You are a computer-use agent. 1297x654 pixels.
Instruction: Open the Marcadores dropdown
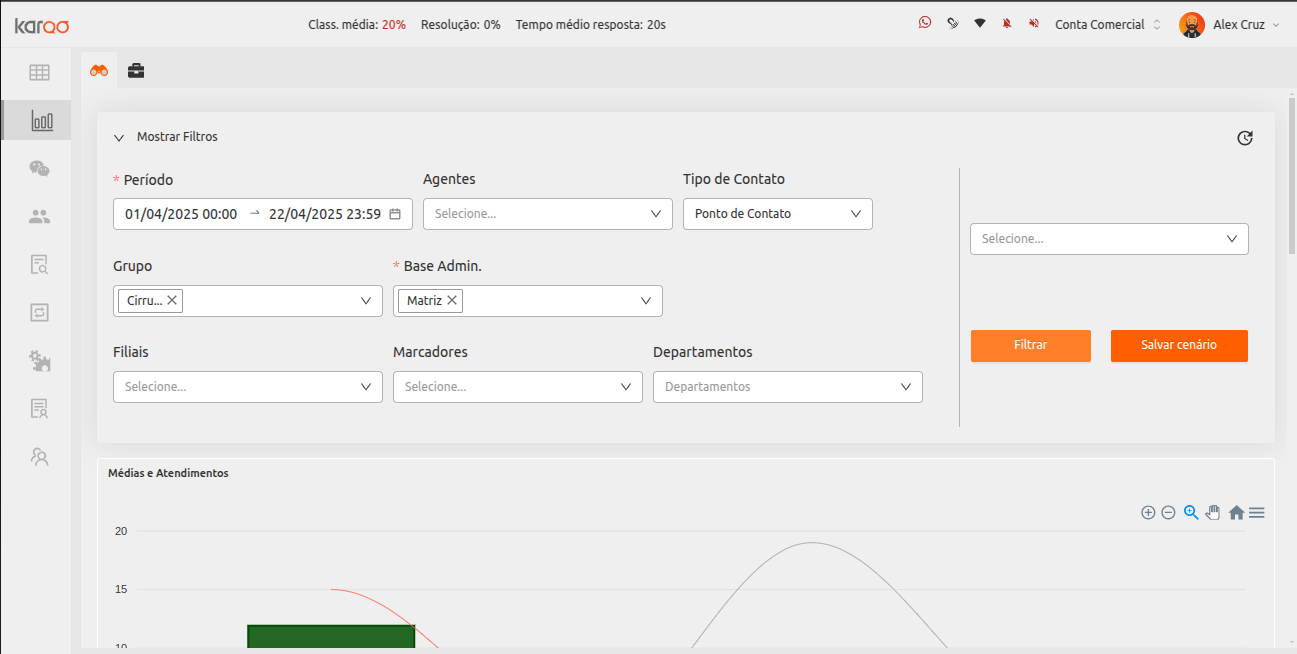tap(518, 387)
